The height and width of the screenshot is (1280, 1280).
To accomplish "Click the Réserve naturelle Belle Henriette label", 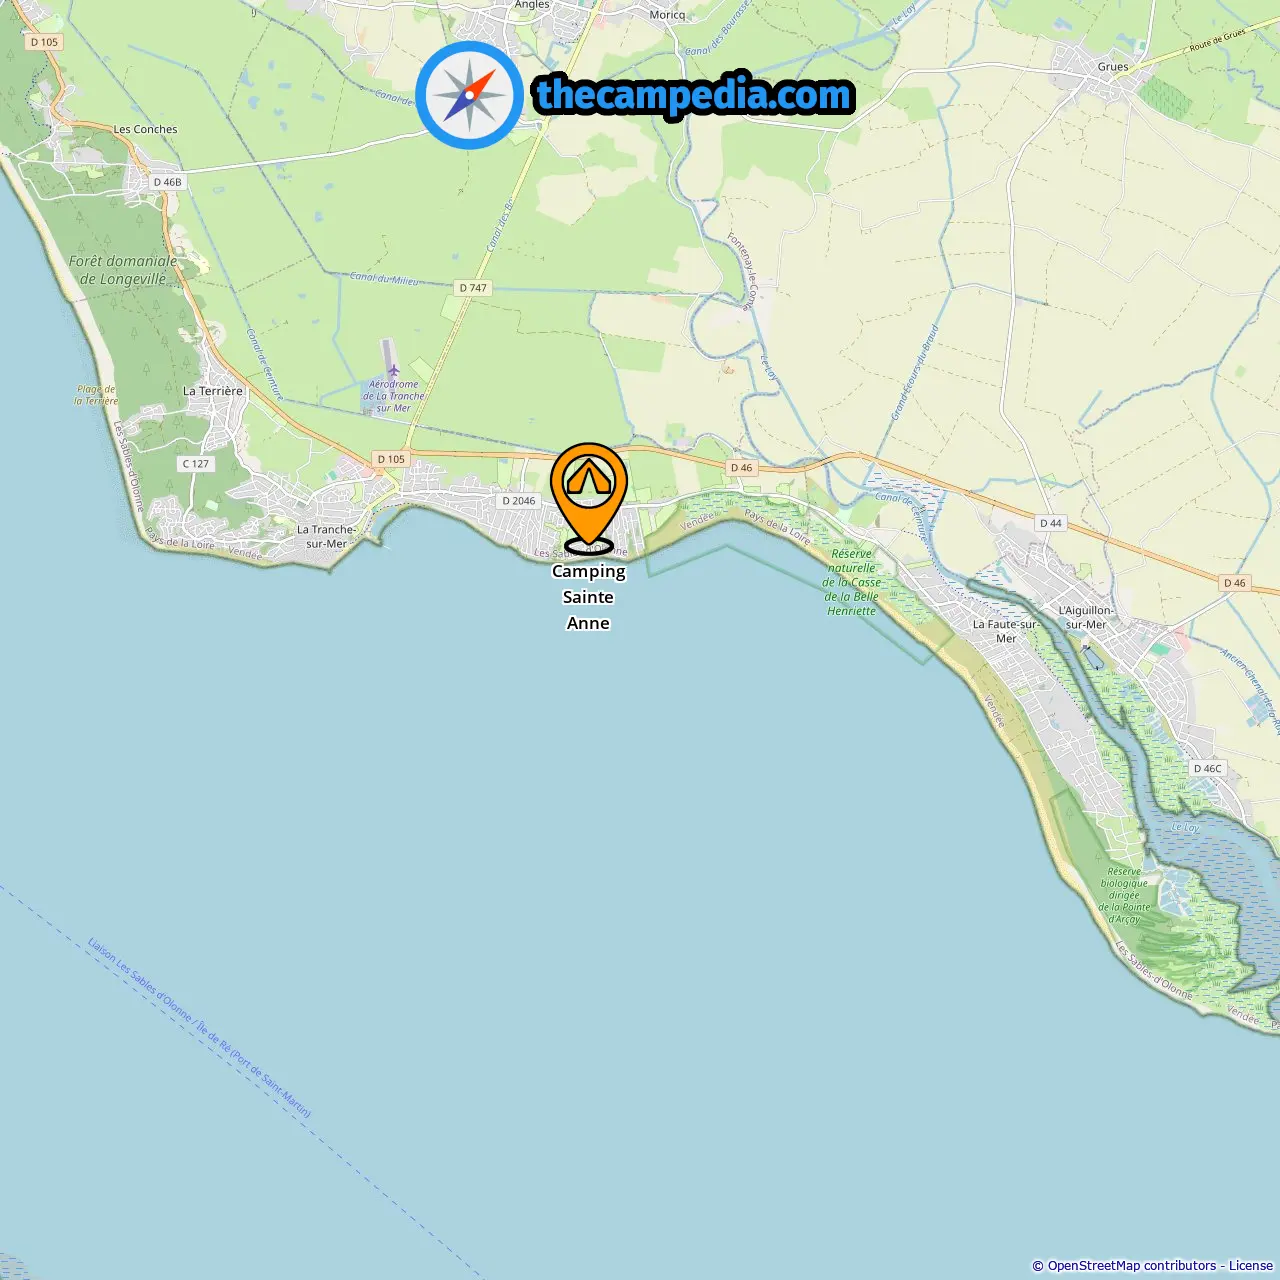I will [x=852, y=582].
